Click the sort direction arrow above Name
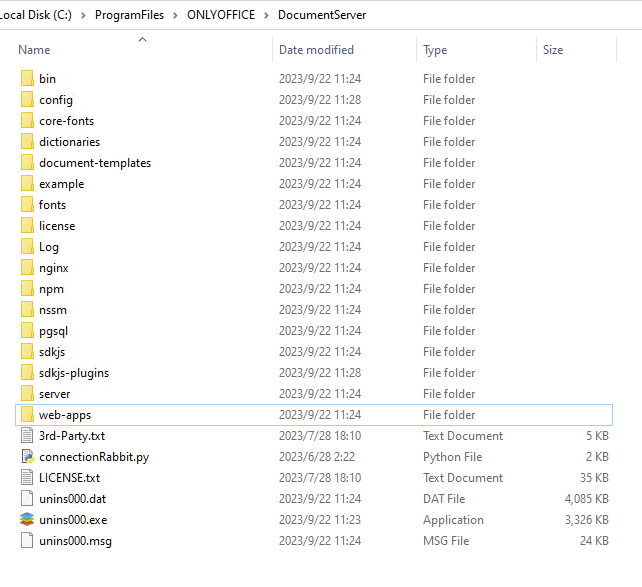Screen dimensions: 642x587 tap(142, 39)
